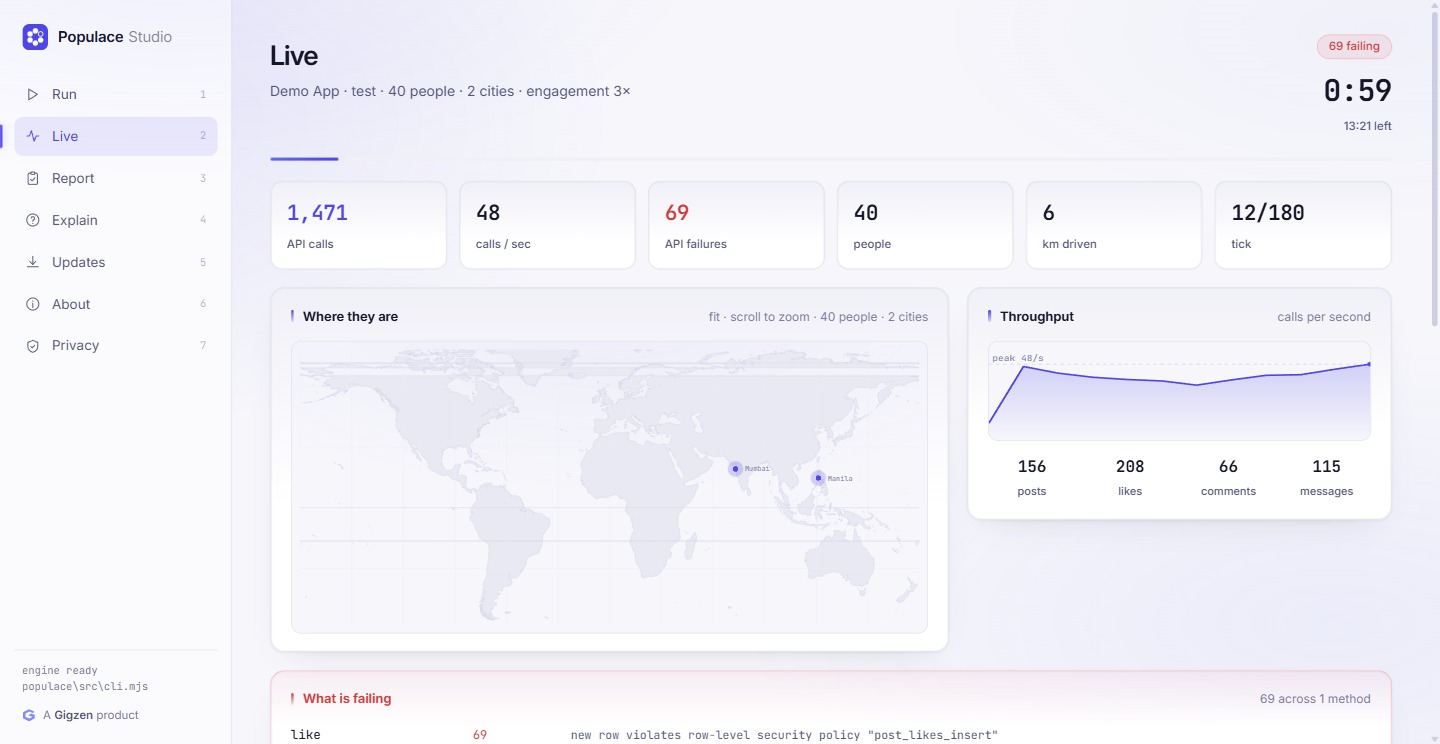Click the run progress bar

[831, 158]
